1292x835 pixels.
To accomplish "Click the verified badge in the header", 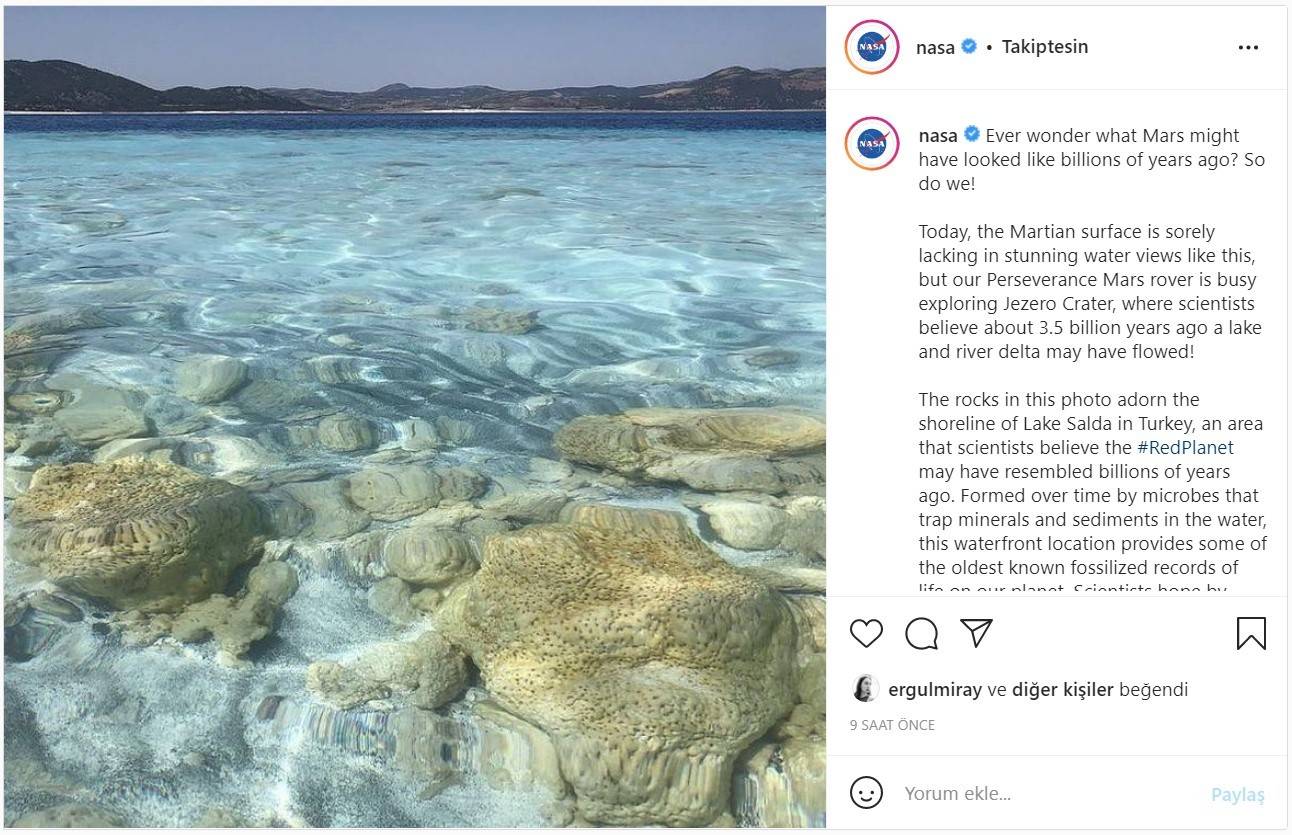I will tap(969, 46).
